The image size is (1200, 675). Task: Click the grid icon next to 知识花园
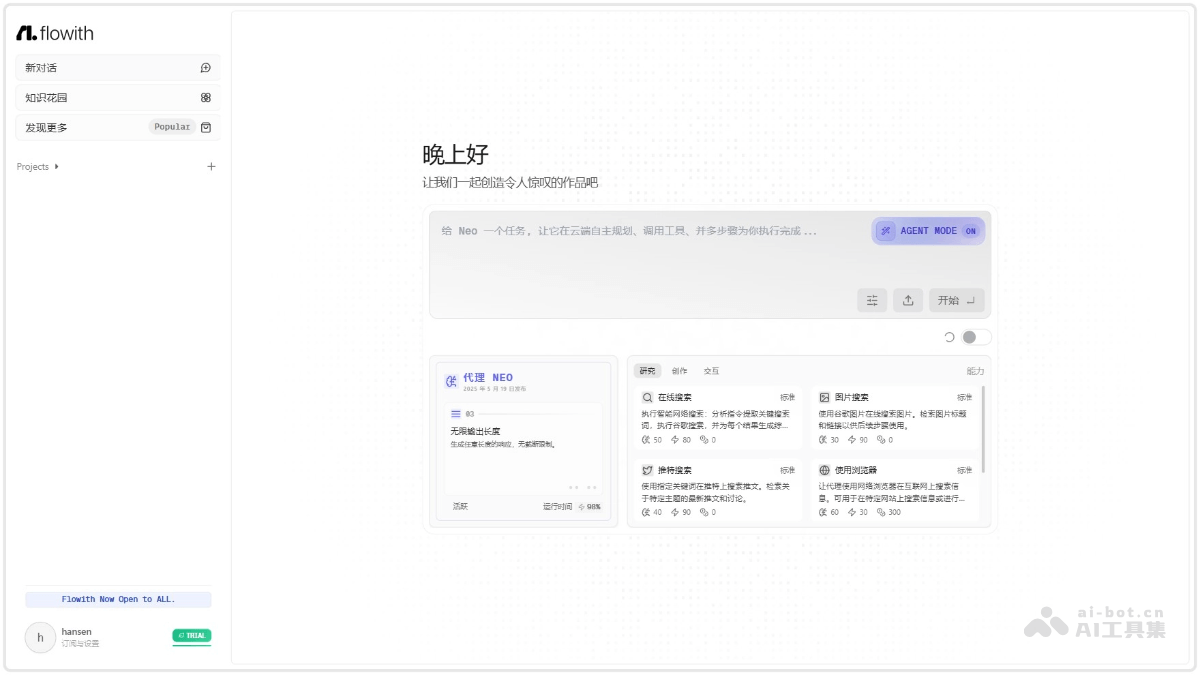pyautogui.click(x=207, y=97)
